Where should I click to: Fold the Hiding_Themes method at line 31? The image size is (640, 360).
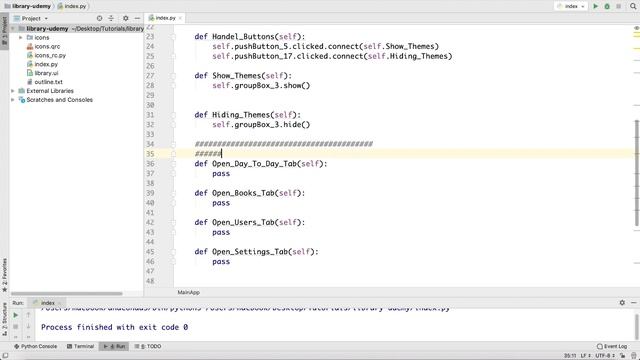point(173,115)
